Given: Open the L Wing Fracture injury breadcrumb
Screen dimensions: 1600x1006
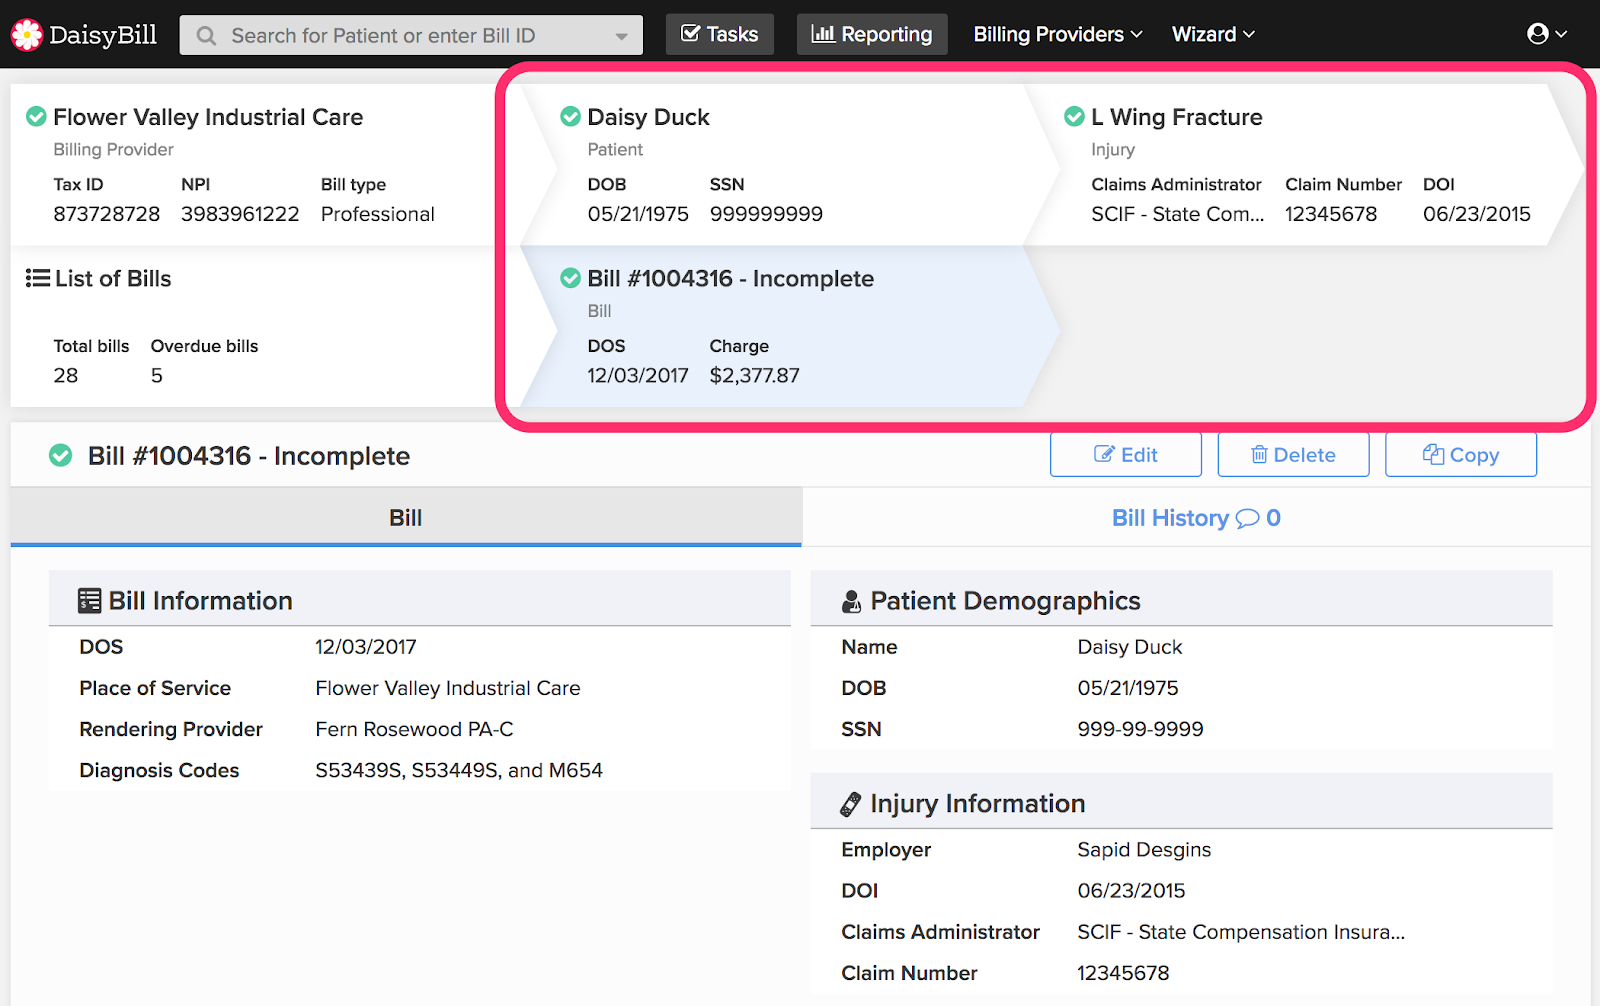Looking at the screenshot, I should 1177,117.
